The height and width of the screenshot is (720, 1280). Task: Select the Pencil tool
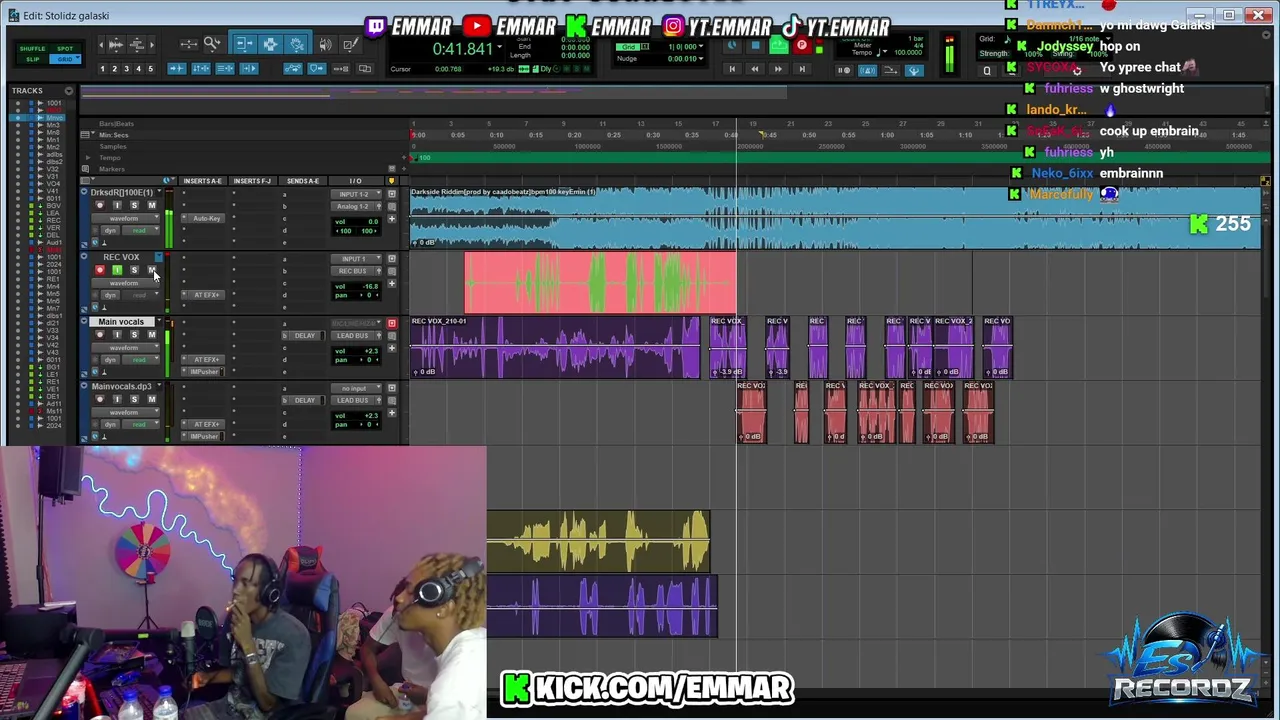coord(350,44)
